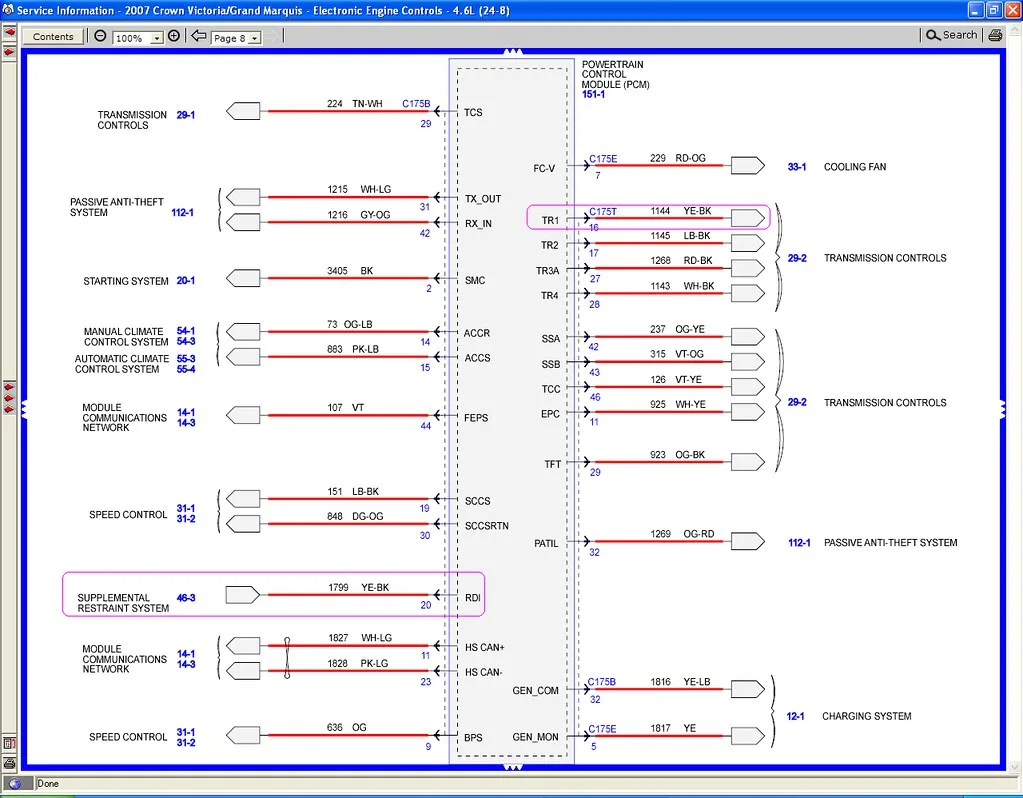Click the off-page connector for wire 923 OG-BK
1023x798 pixels.
748,462
